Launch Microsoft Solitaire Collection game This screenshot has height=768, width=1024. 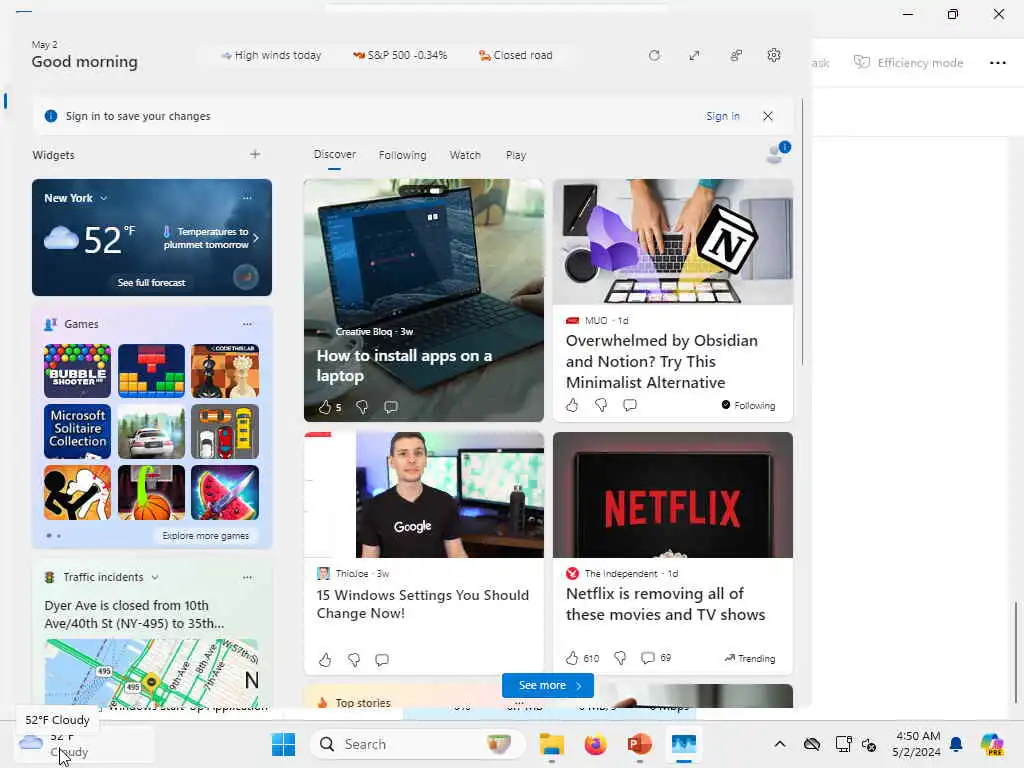click(77, 431)
